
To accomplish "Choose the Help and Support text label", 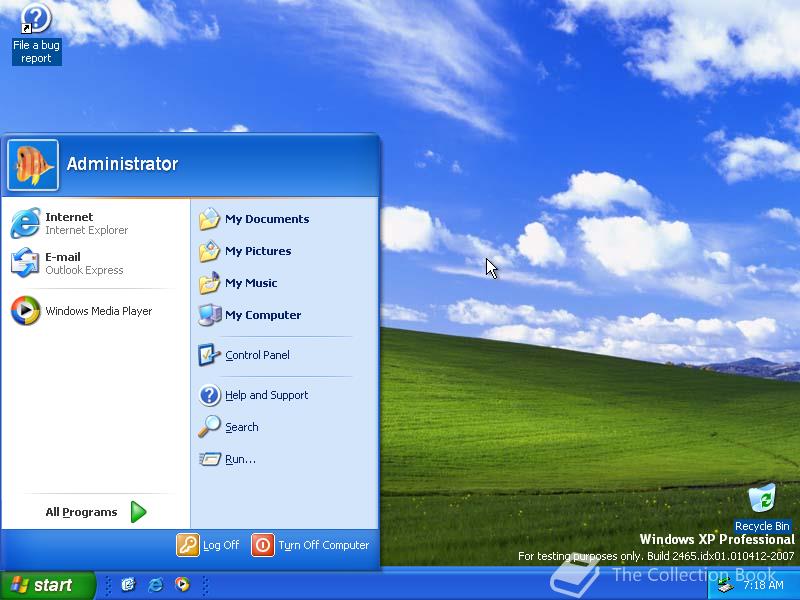I will 267,395.
